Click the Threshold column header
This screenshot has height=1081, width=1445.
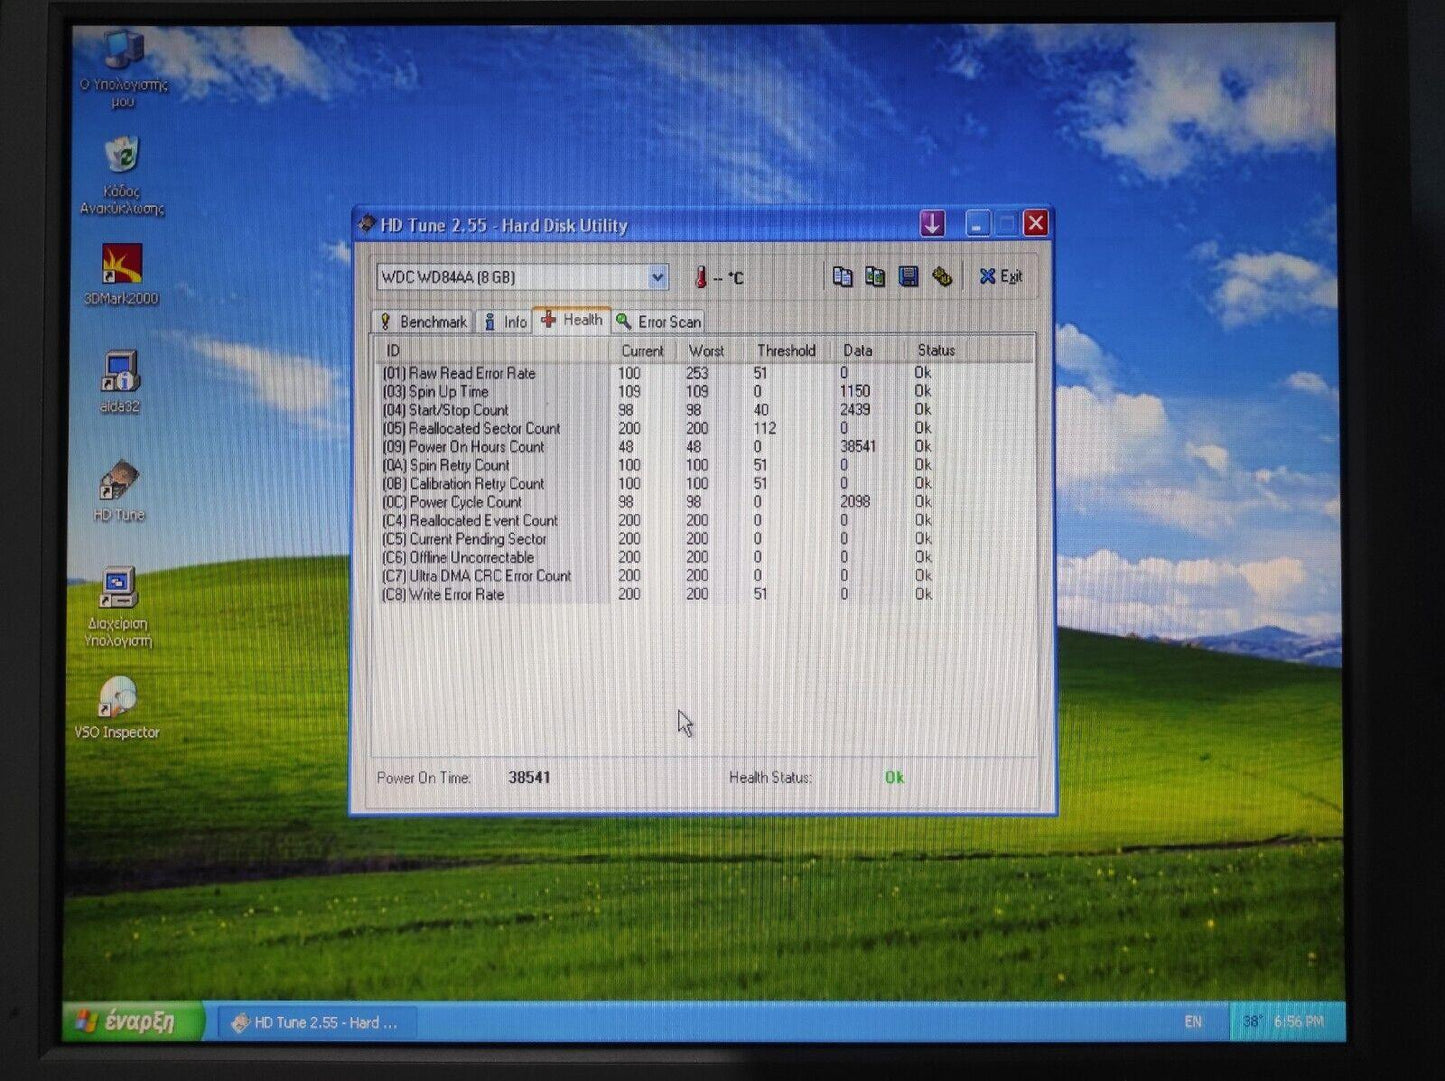click(x=785, y=351)
